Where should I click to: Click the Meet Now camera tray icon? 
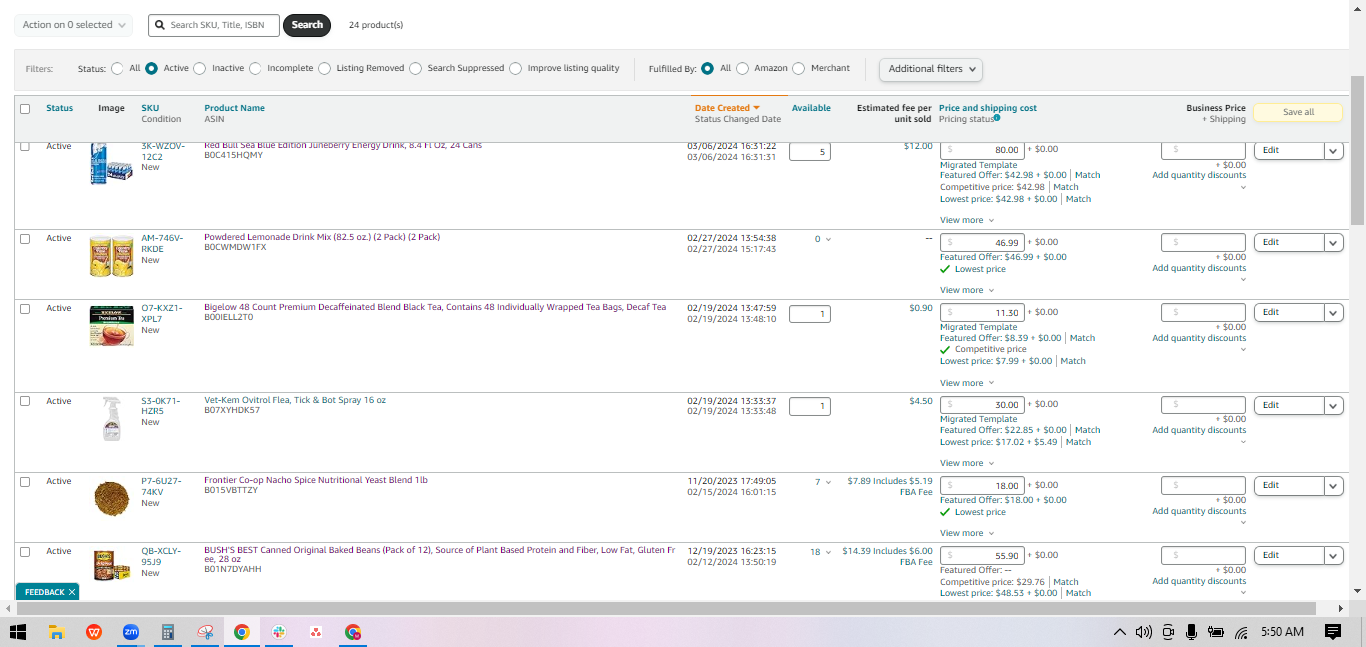(x=1167, y=632)
